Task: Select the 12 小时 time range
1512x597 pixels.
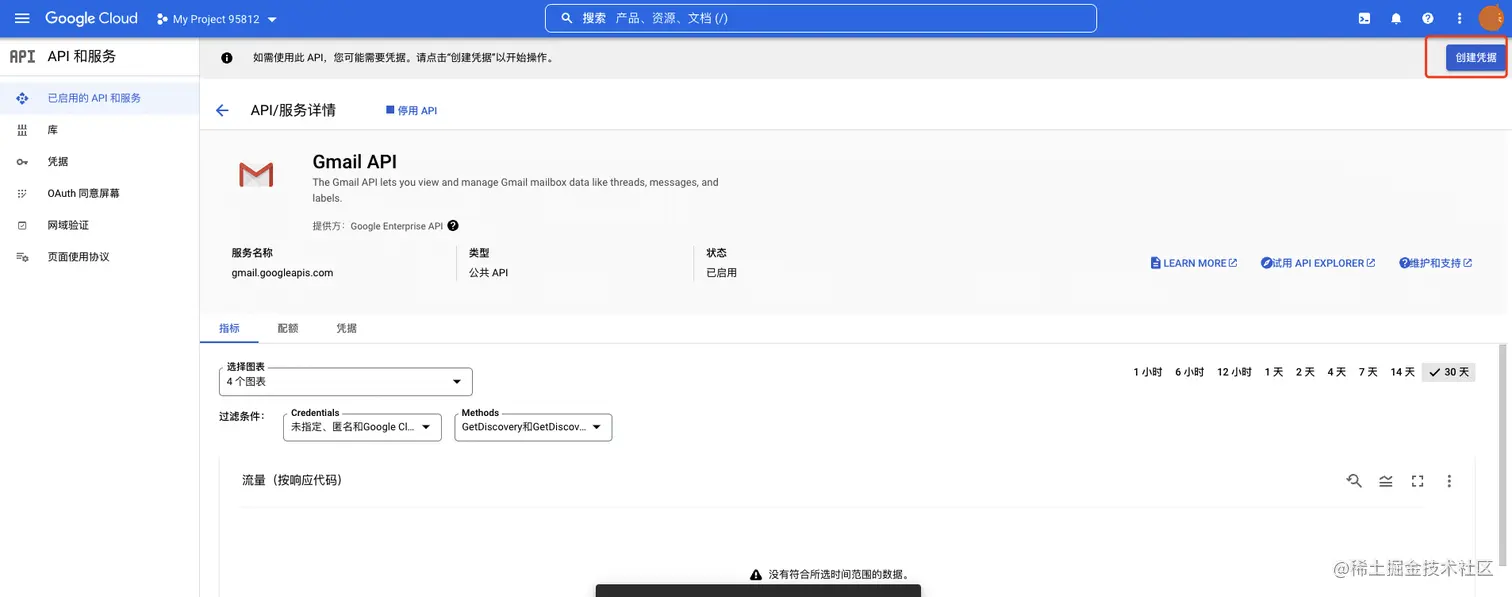Action: tap(1234, 372)
